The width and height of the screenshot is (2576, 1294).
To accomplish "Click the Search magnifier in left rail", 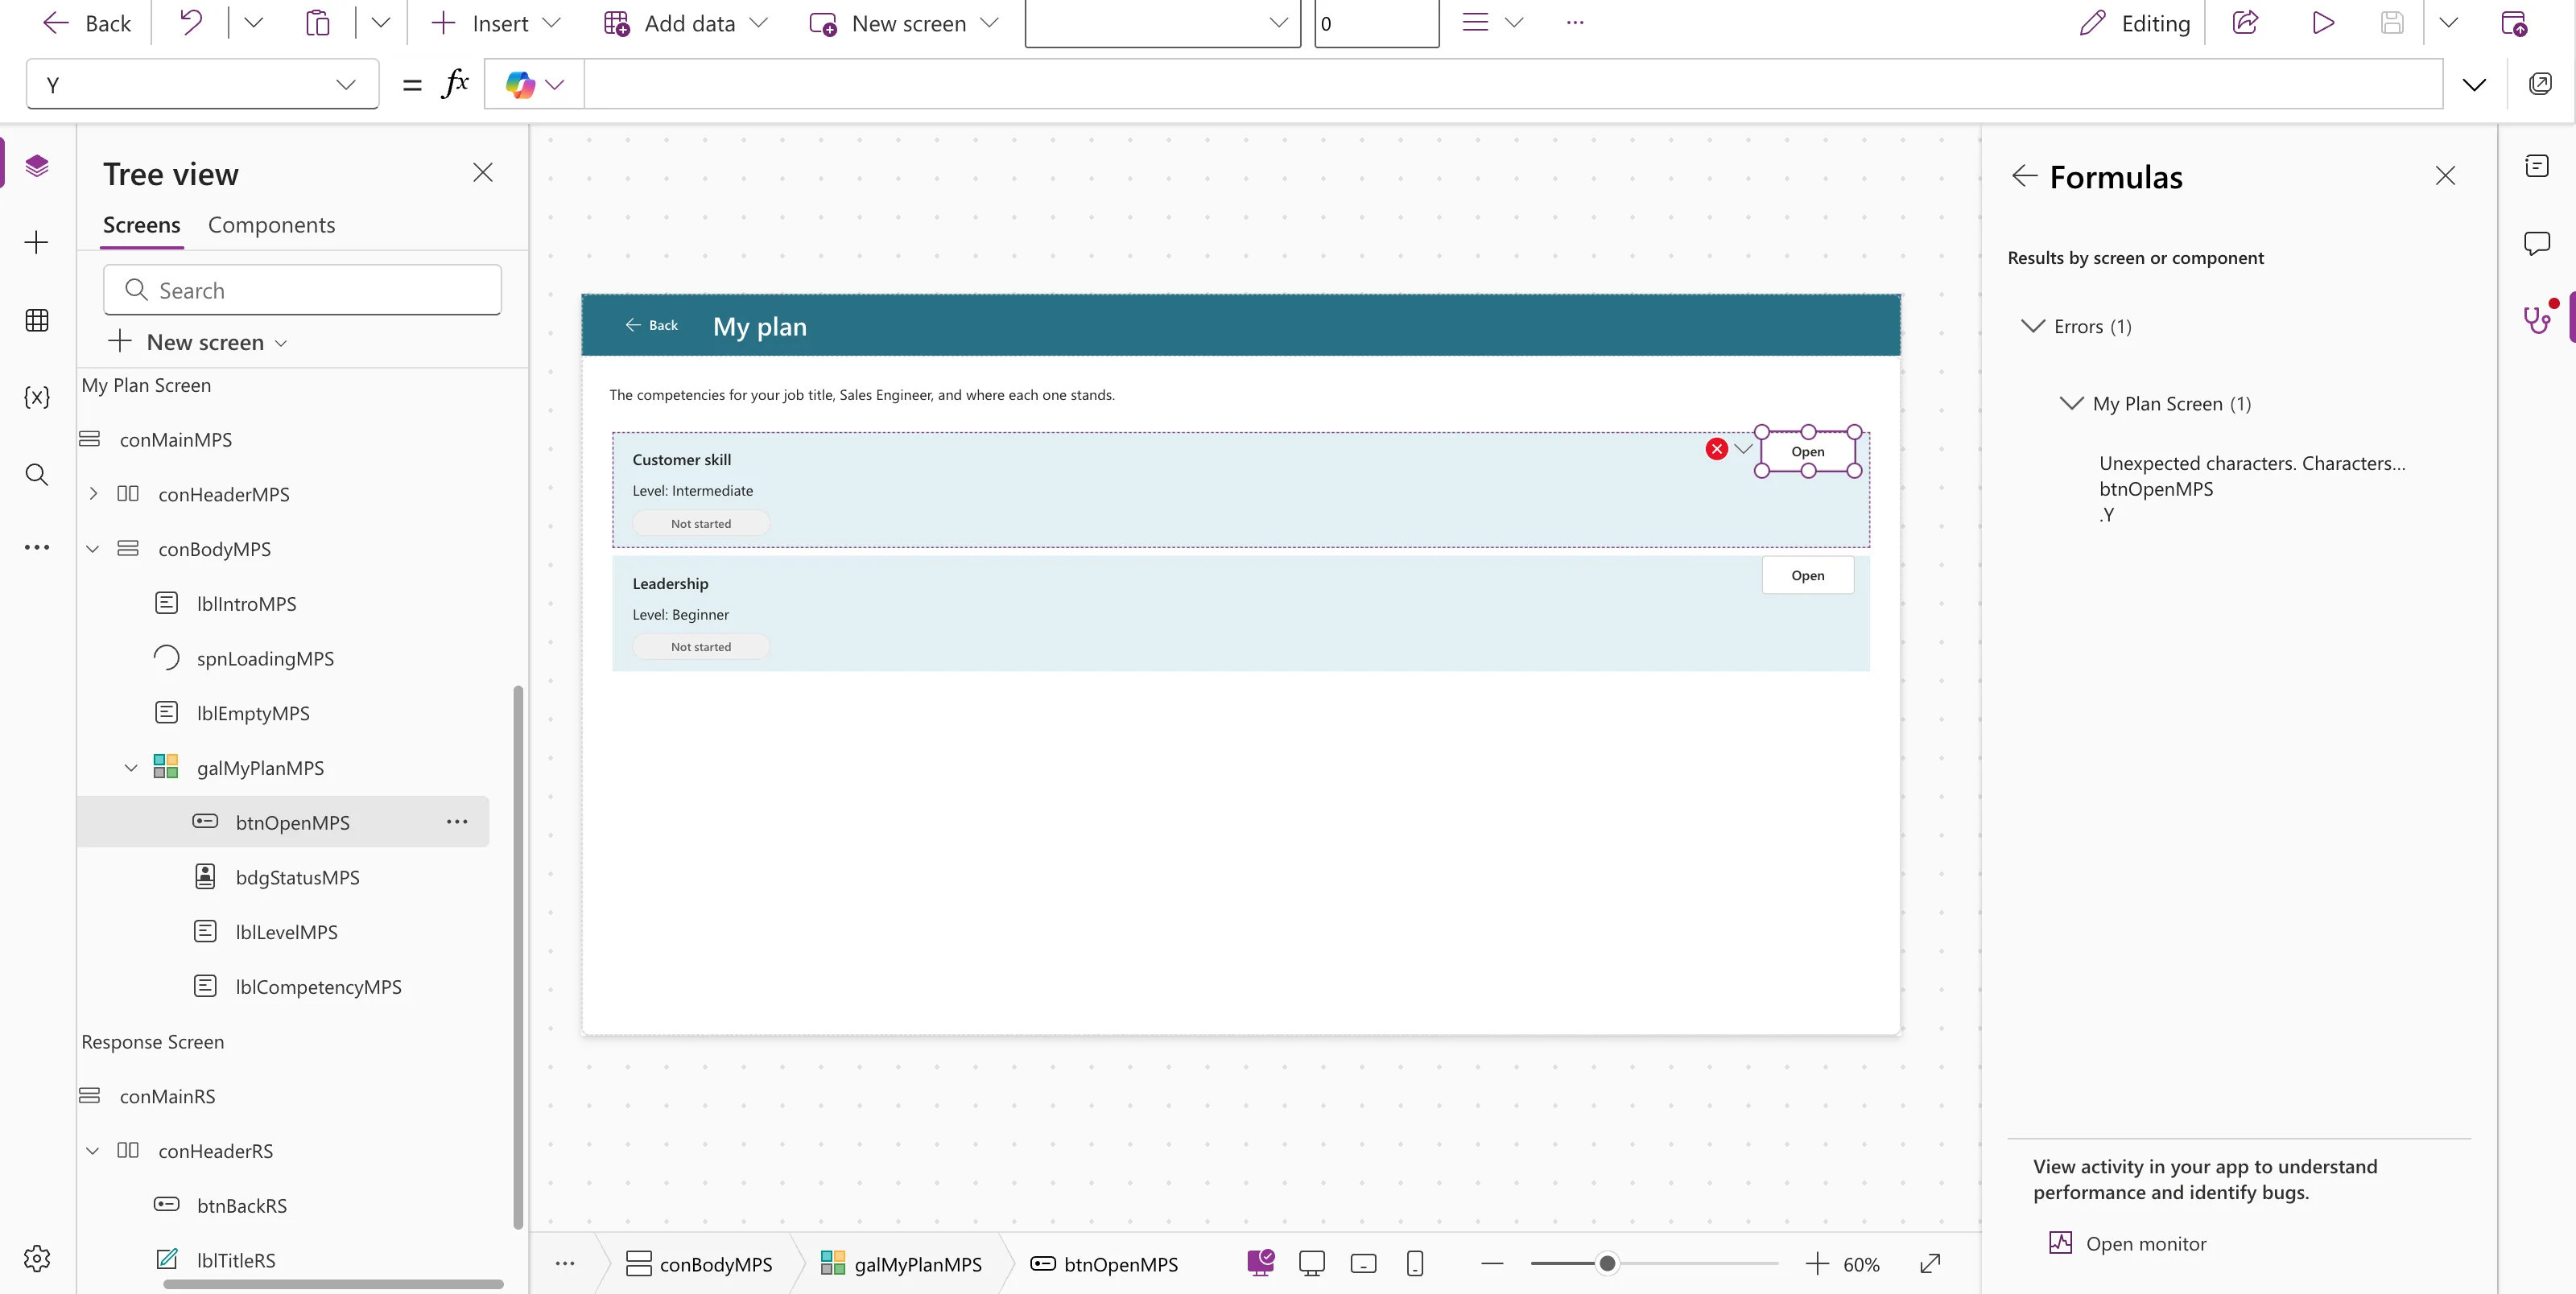I will [37, 474].
